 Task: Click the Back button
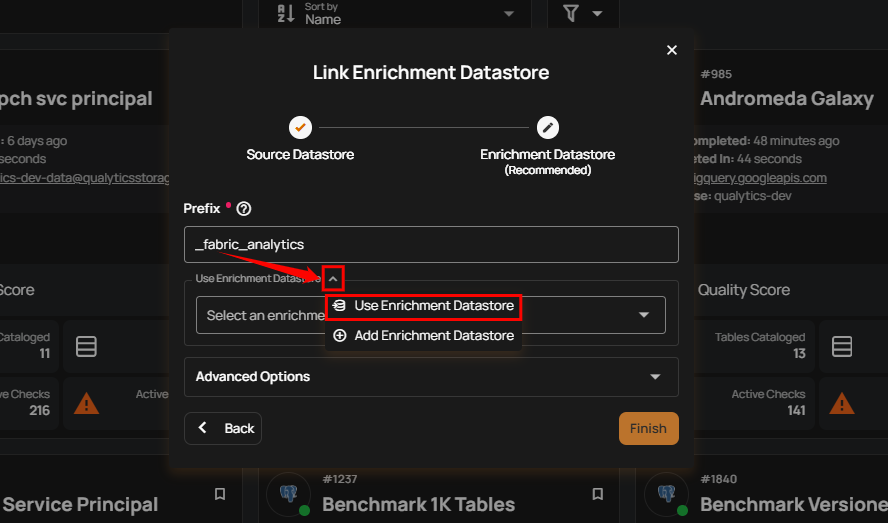pyautogui.click(x=223, y=428)
